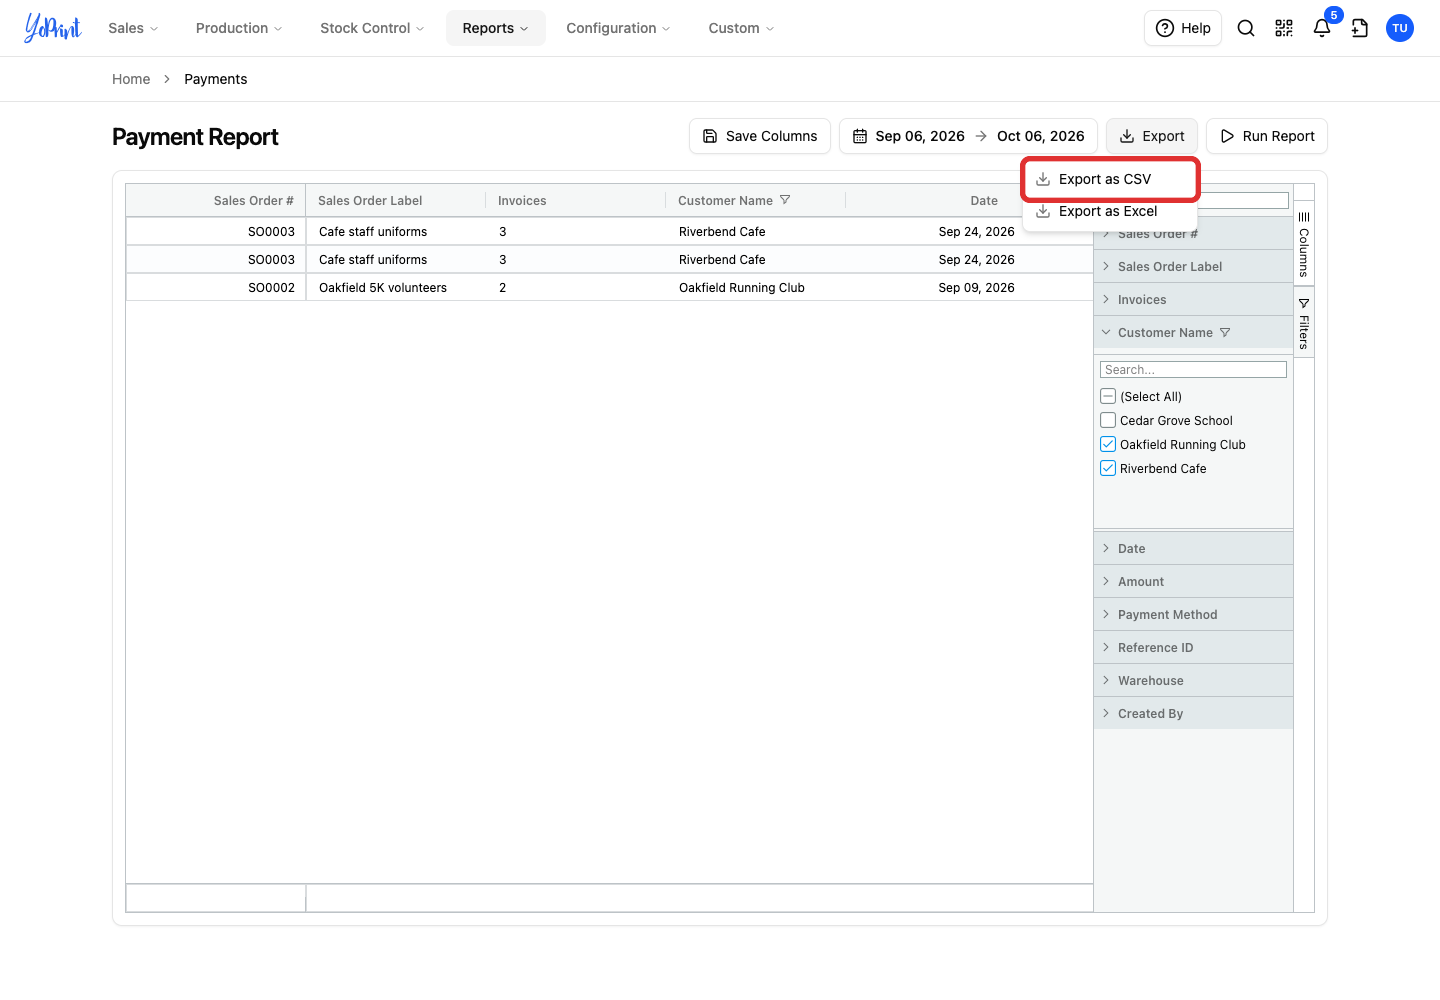Viewport: 1440px width, 1000px height.
Task: Select SO0002 sales order cell
Action: click(x=216, y=287)
